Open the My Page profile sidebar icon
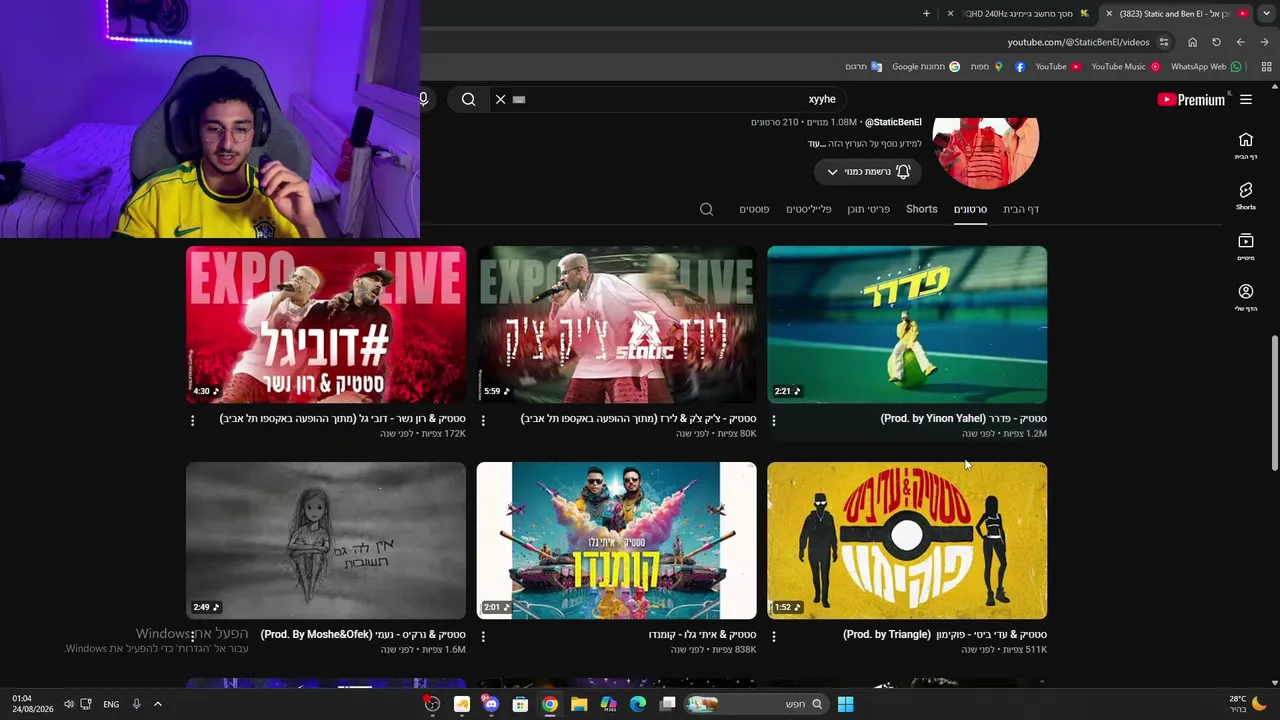The width and height of the screenshot is (1280, 720). (x=1245, y=297)
